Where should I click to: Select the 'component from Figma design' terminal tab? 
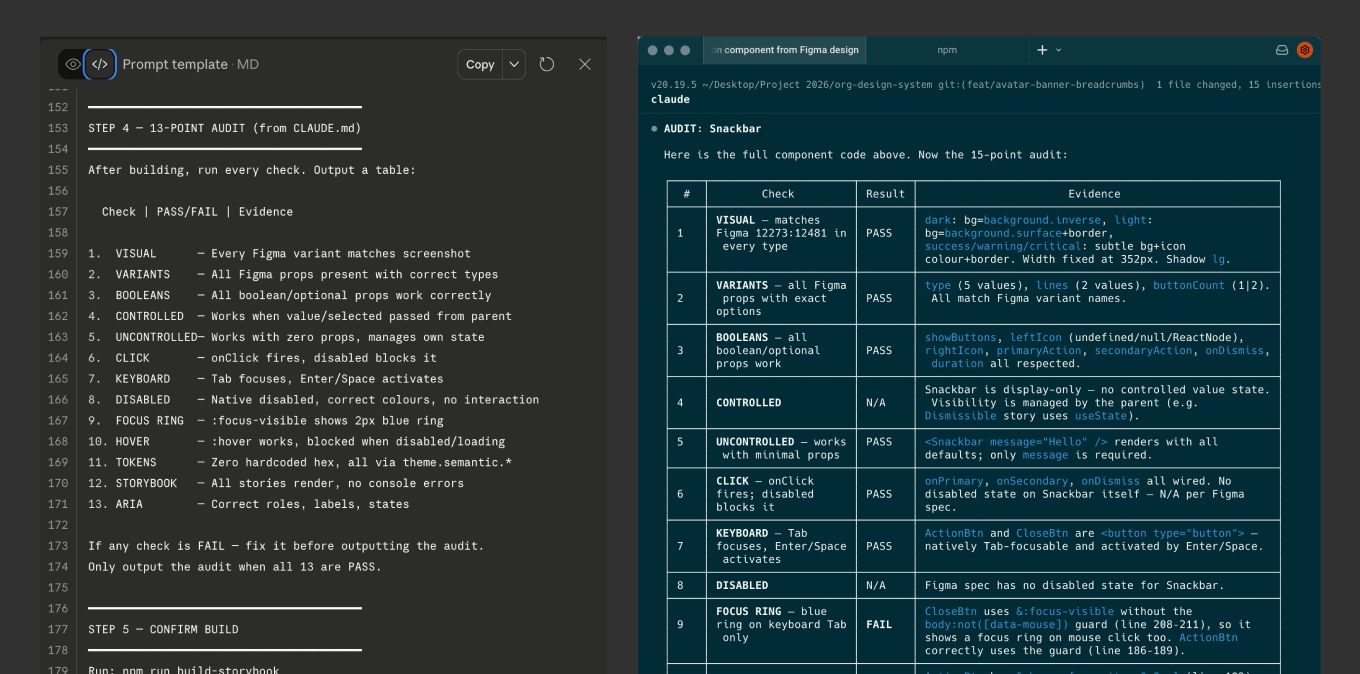click(784, 50)
